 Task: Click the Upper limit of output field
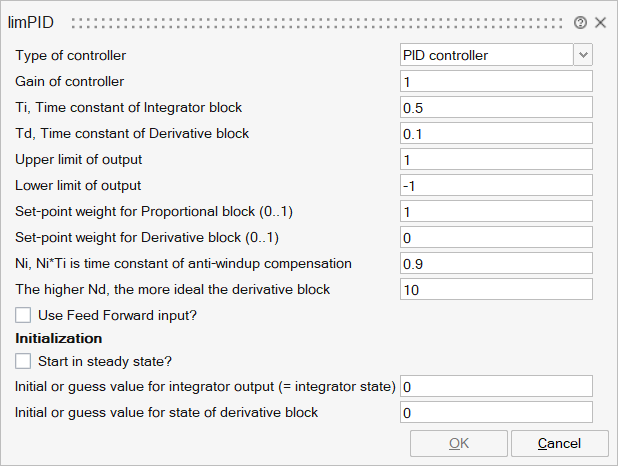click(496, 160)
